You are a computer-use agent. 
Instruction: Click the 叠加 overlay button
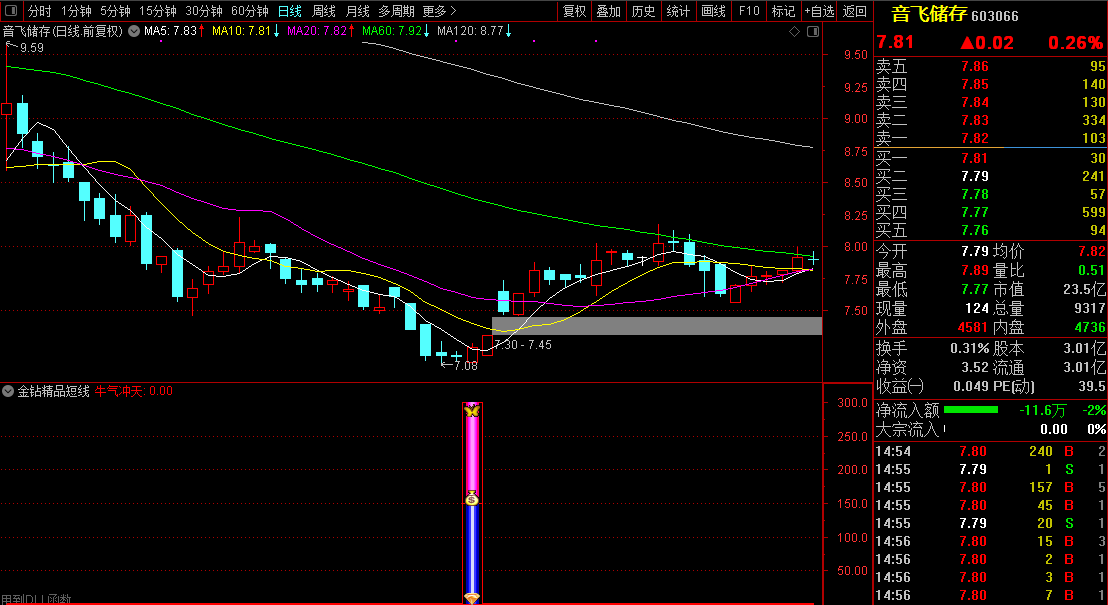tap(608, 11)
